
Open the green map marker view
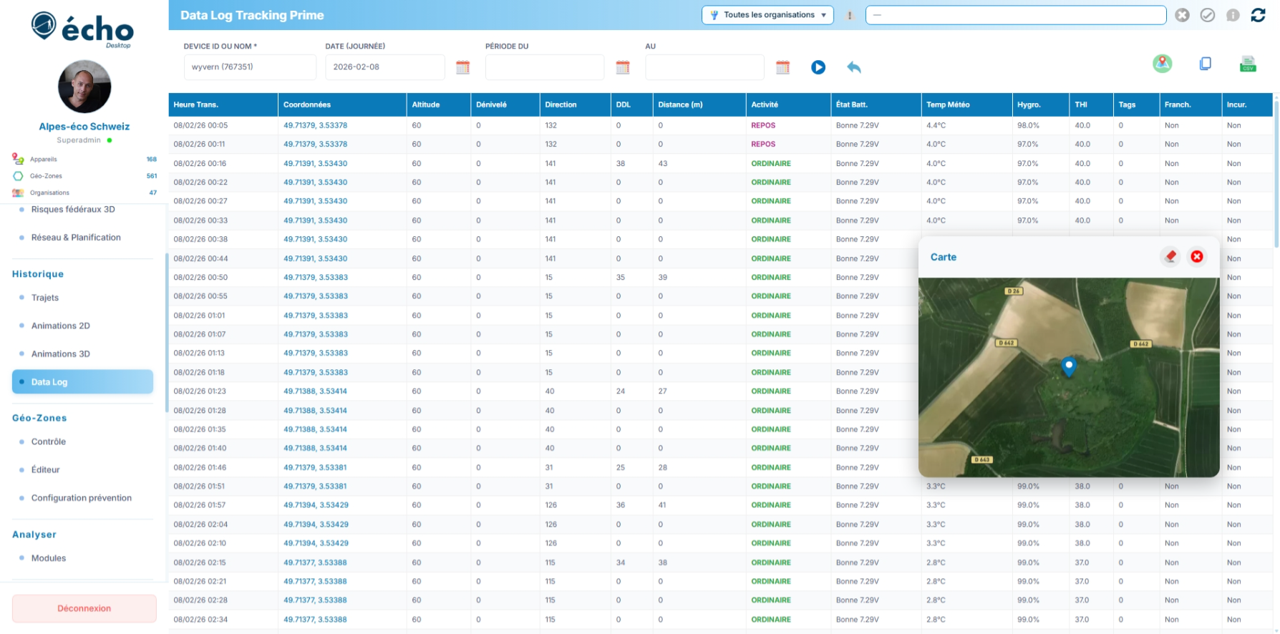click(x=1162, y=62)
